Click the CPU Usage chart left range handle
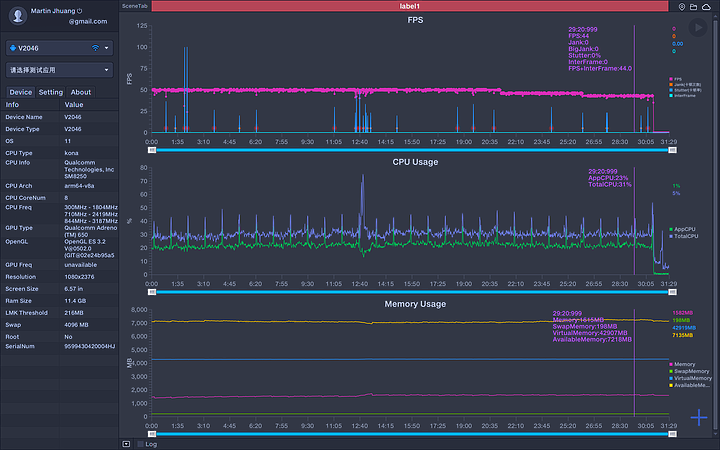720x450 pixels. click(152, 292)
